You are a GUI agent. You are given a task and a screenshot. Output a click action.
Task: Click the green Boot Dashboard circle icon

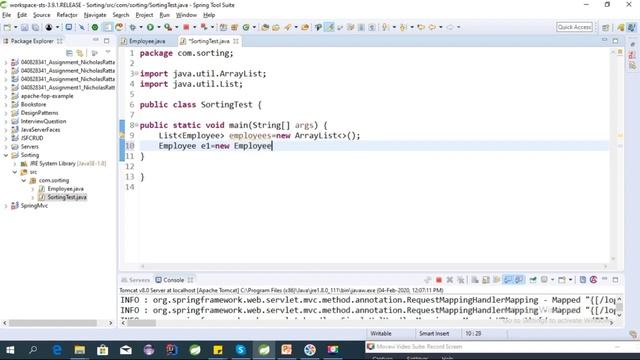click(95, 27)
